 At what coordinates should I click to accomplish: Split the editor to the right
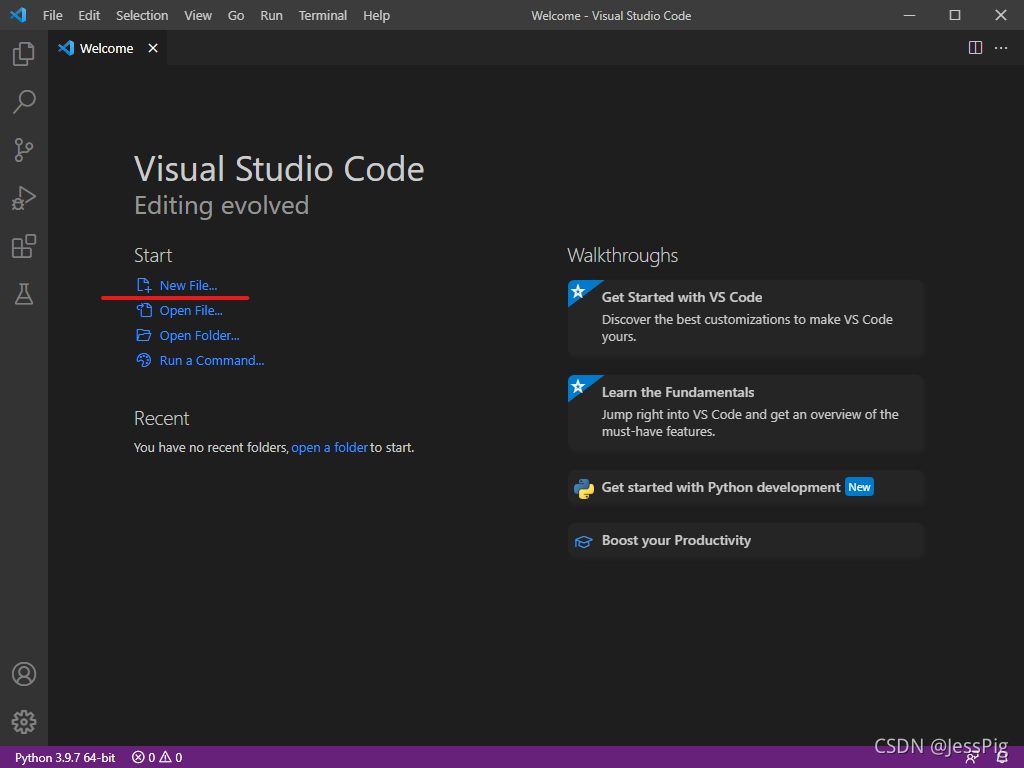click(975, 48)
